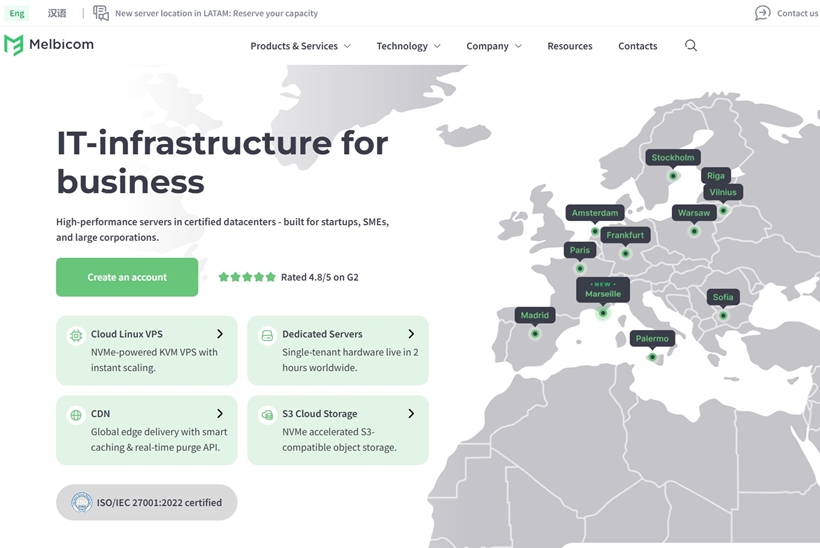Select the Paris map marker dot
Screen dimensions: 820x548
[x=579, y=269]
